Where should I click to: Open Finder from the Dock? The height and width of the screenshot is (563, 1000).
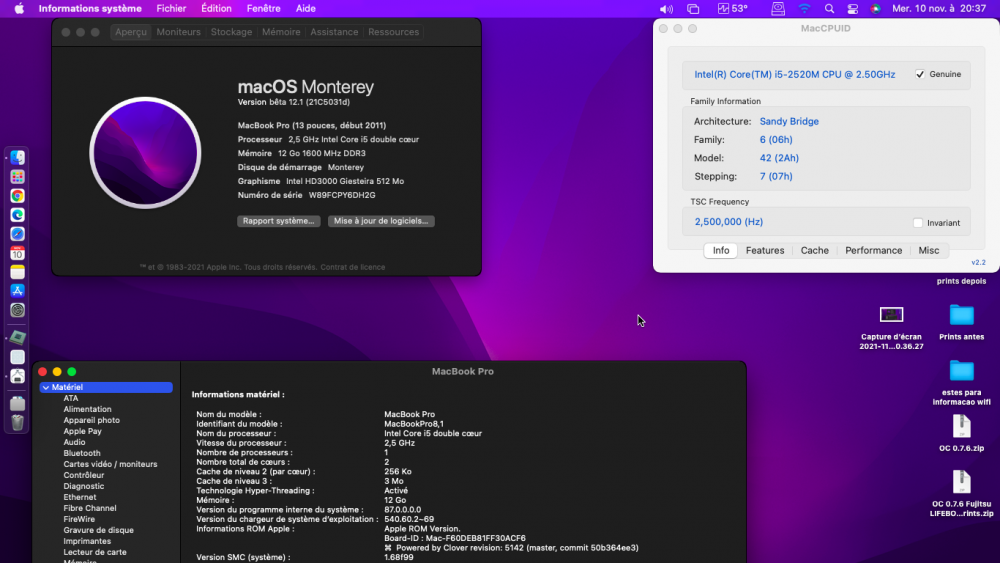pos(17,157)
